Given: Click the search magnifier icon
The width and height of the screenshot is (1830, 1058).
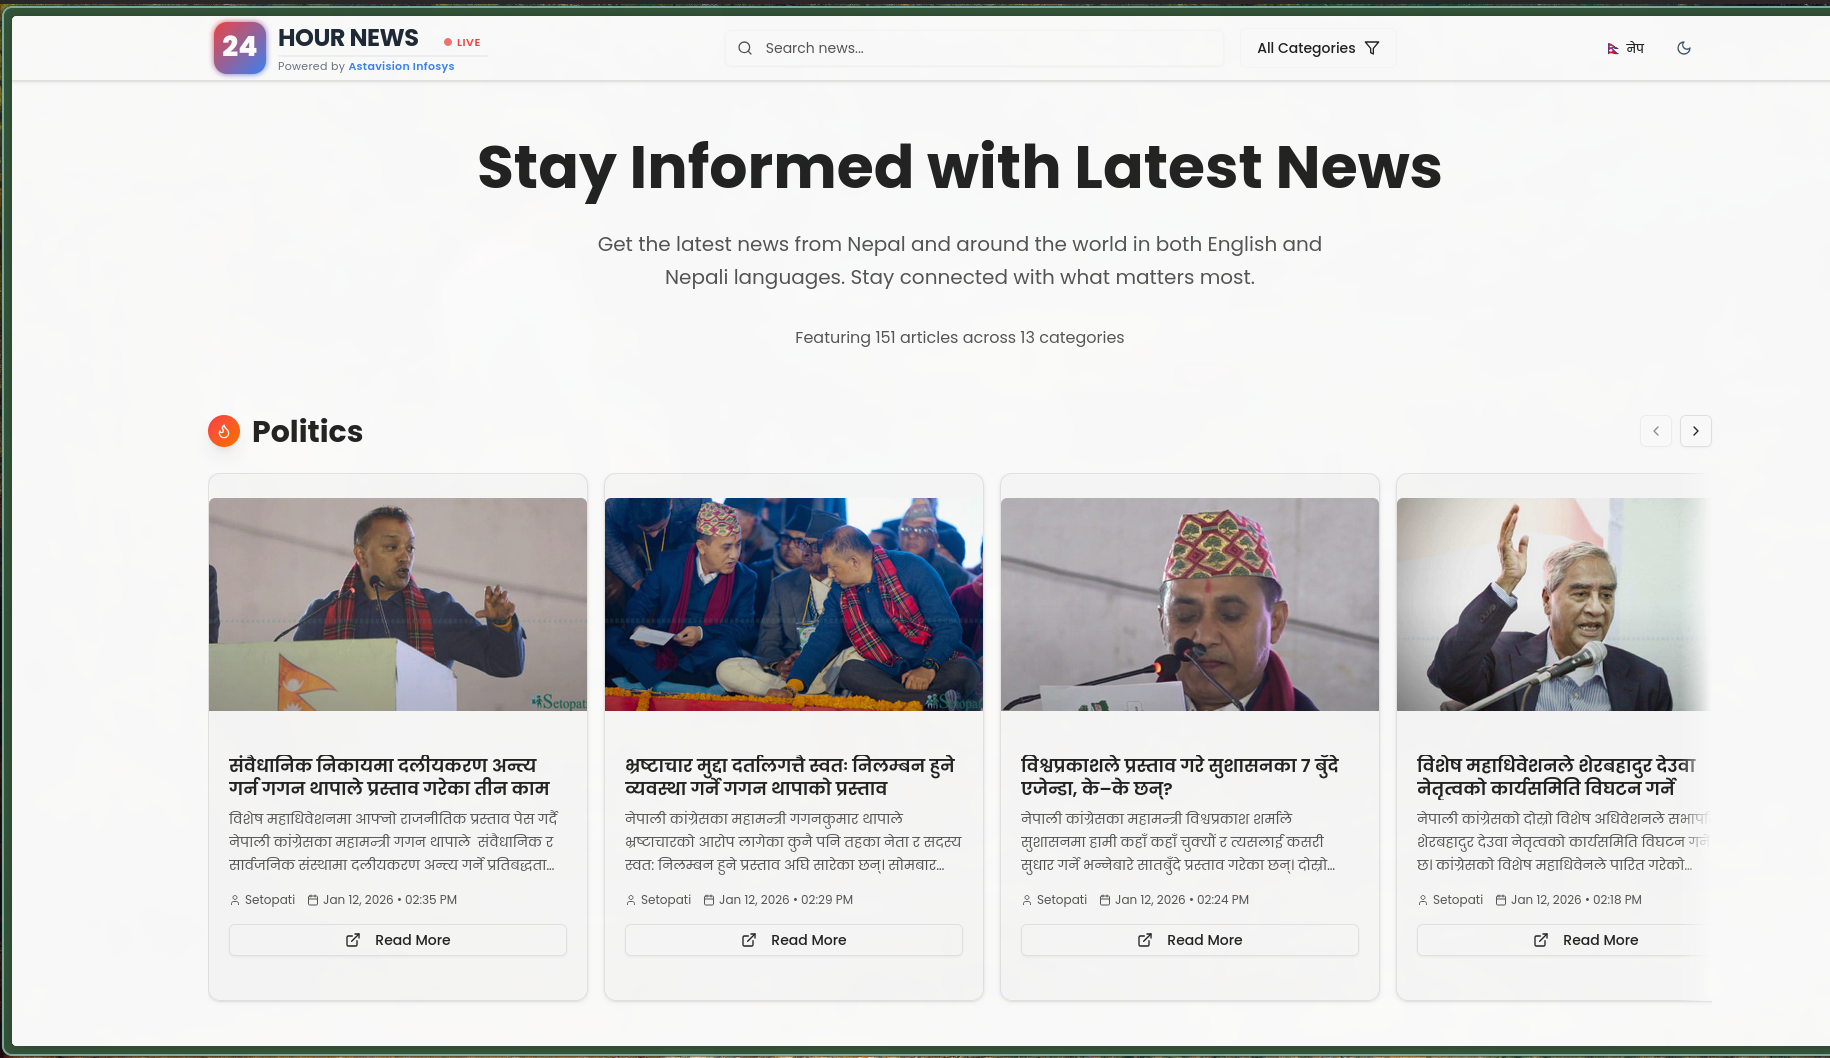Looking at the screenshot, I should click(x=745, y=47).
